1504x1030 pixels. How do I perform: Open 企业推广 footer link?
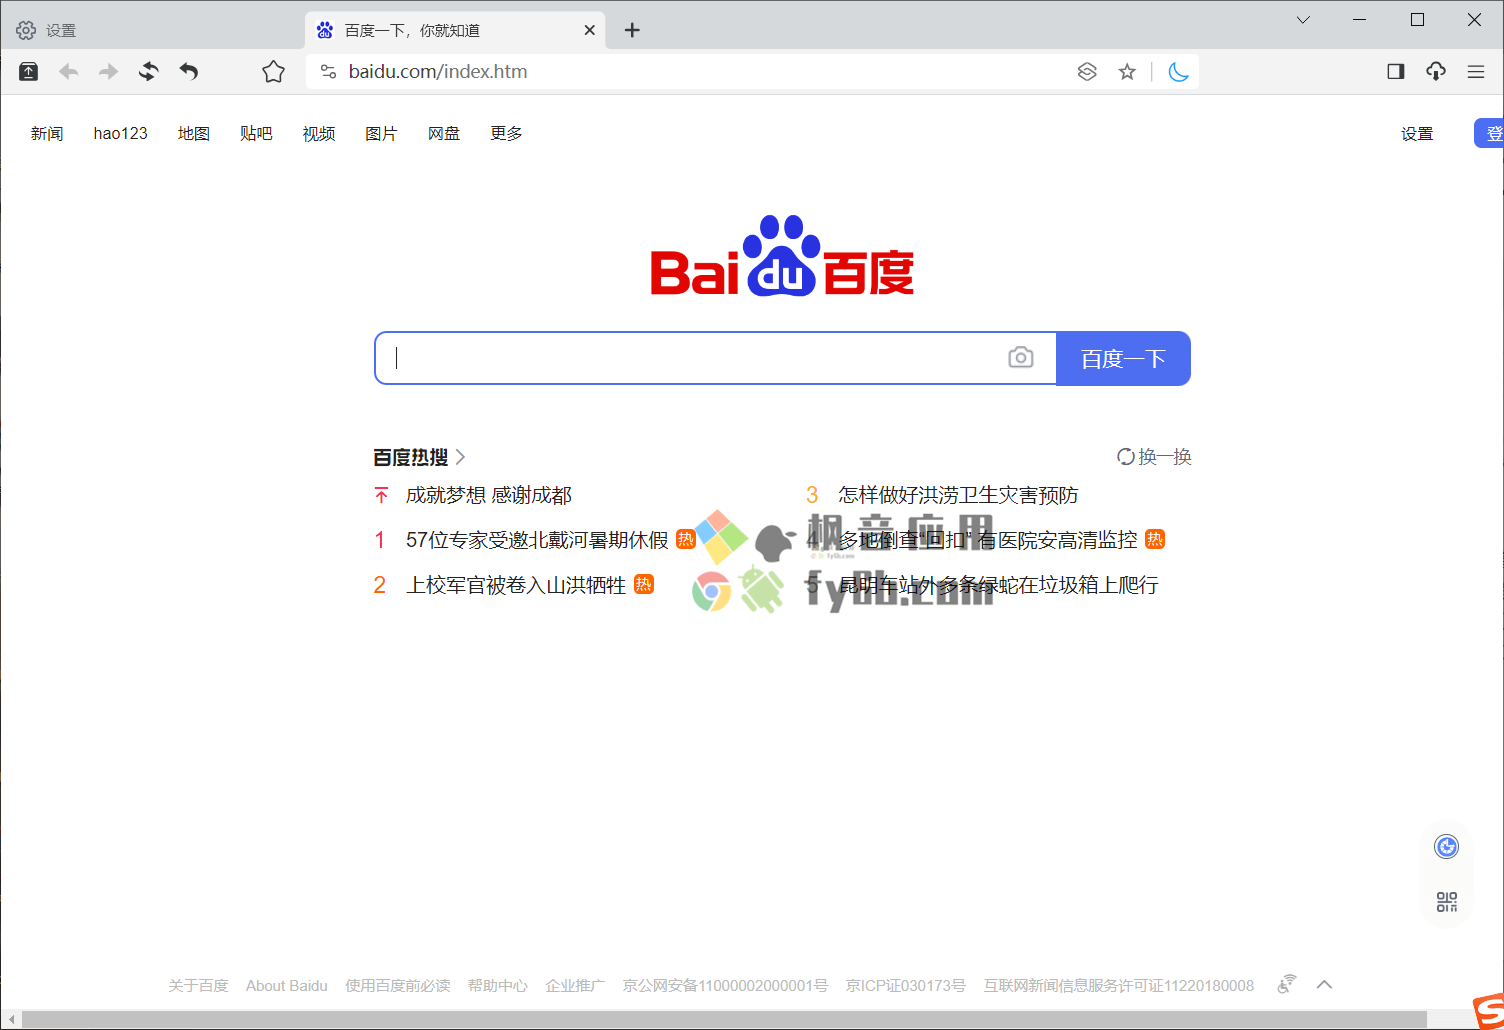(x=575, y=985)
